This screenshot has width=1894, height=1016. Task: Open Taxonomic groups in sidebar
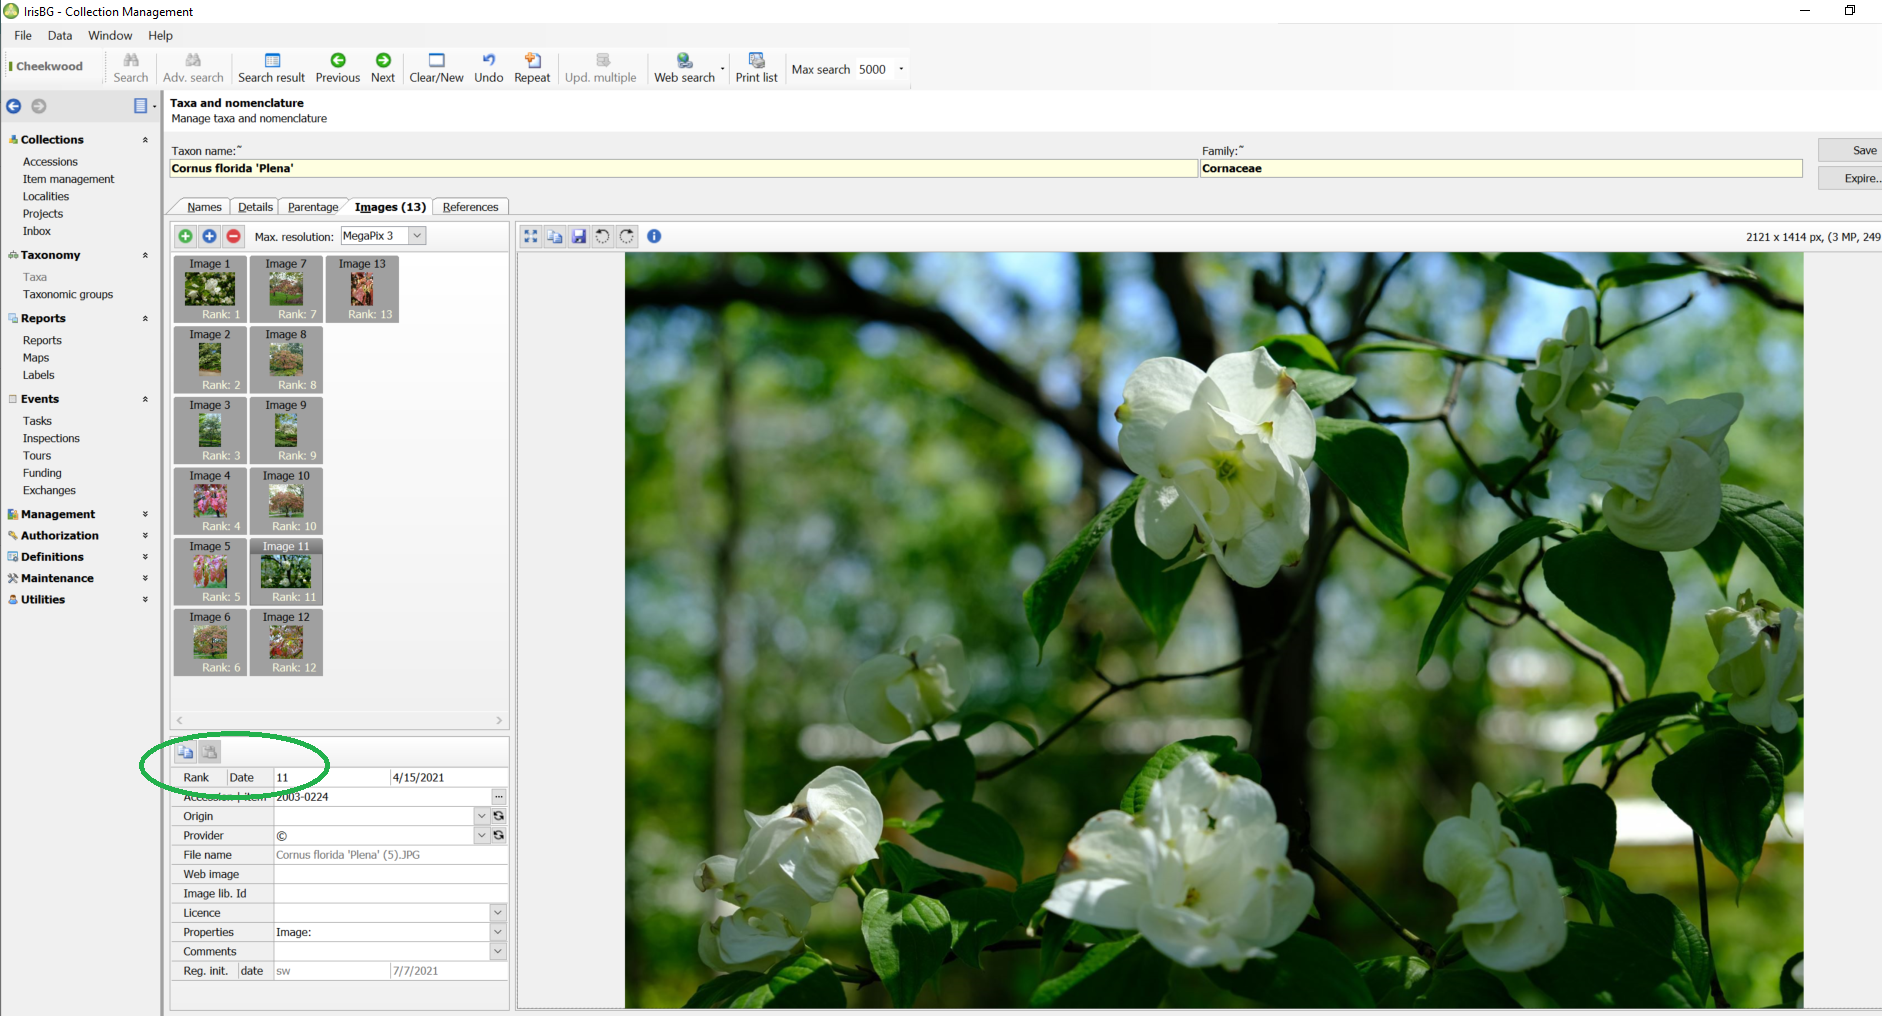[x=68, y=295]
